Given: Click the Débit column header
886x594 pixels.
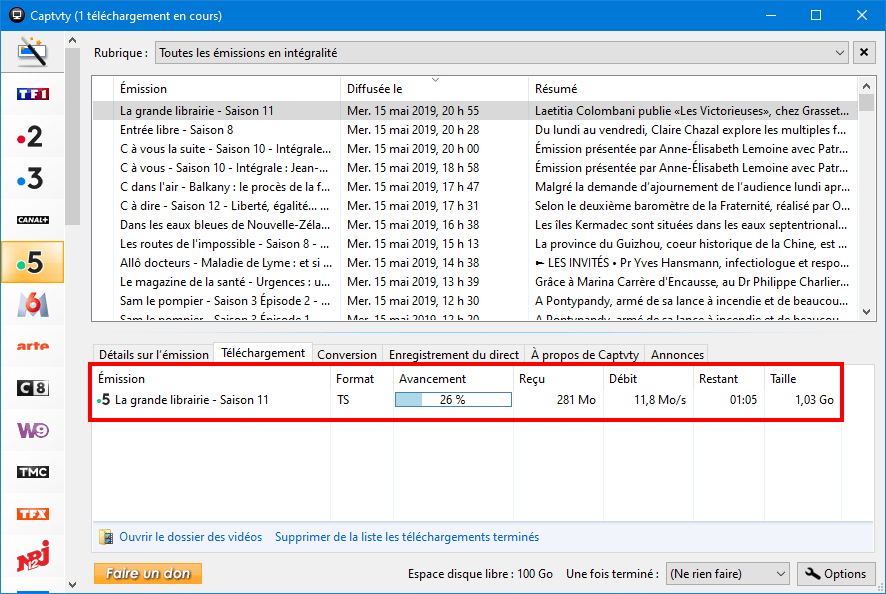Looking at the screenshot, I should point(649,379).
